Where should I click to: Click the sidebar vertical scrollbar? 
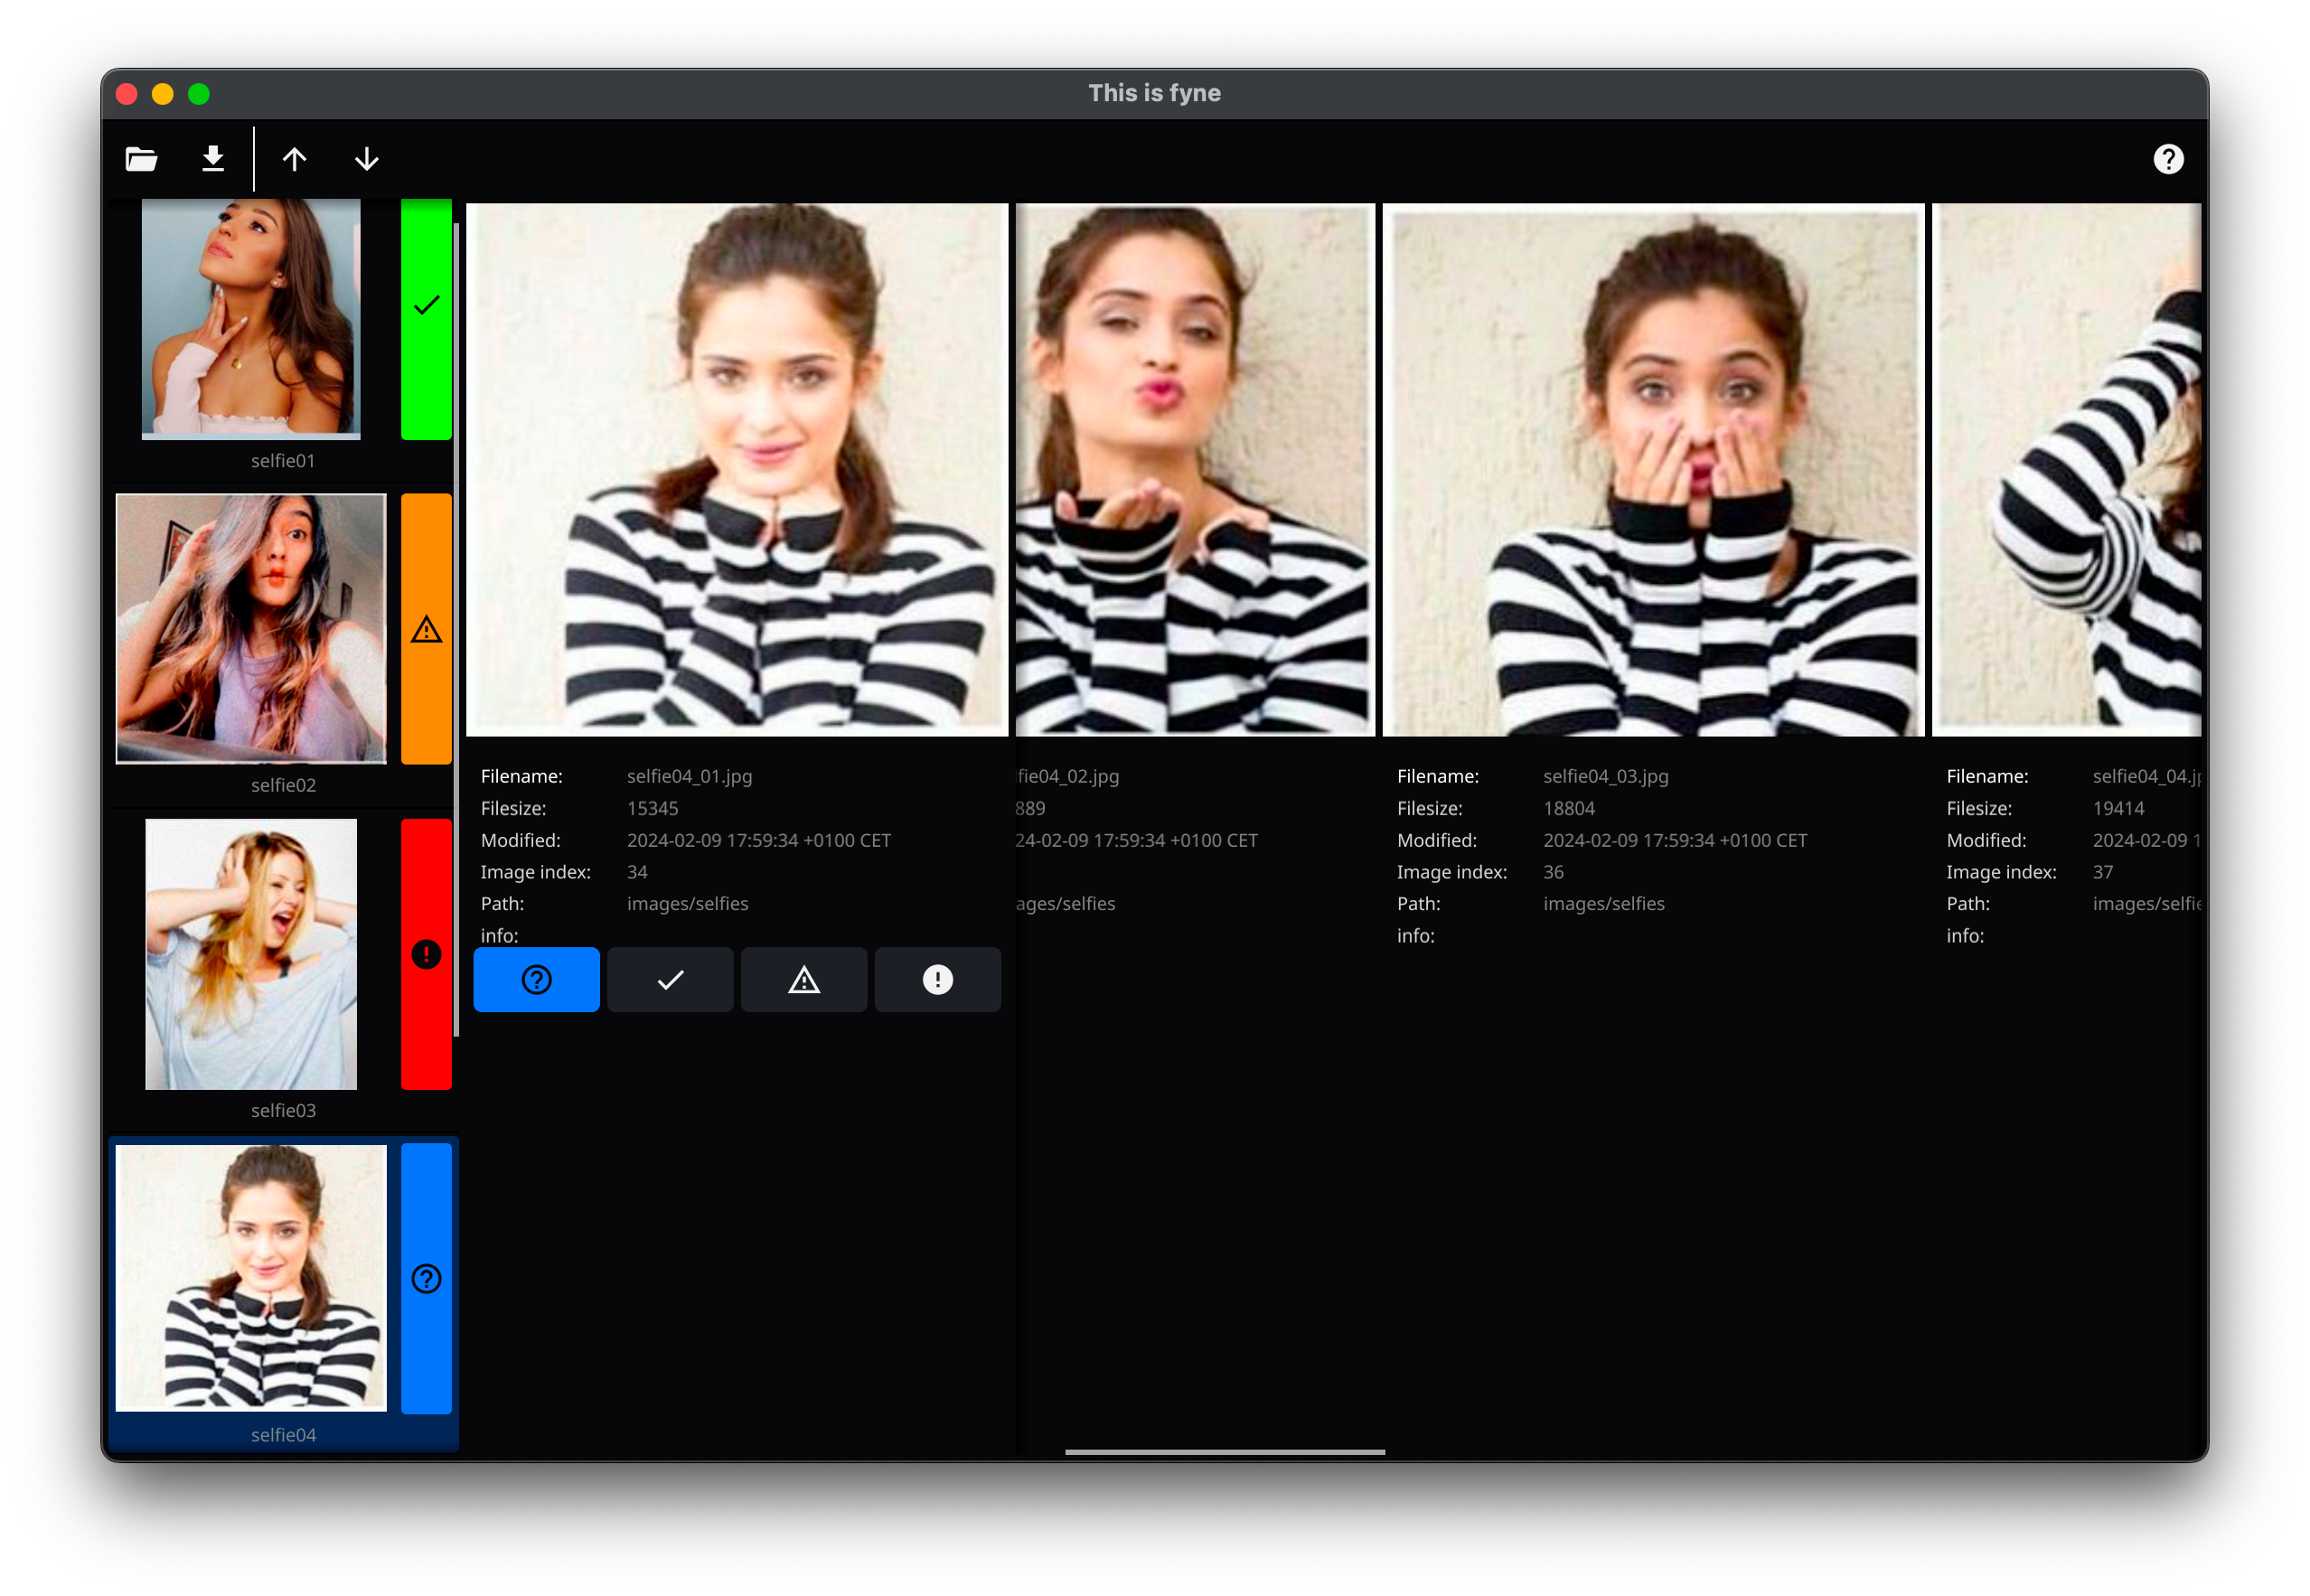click(x=456, y=630)
